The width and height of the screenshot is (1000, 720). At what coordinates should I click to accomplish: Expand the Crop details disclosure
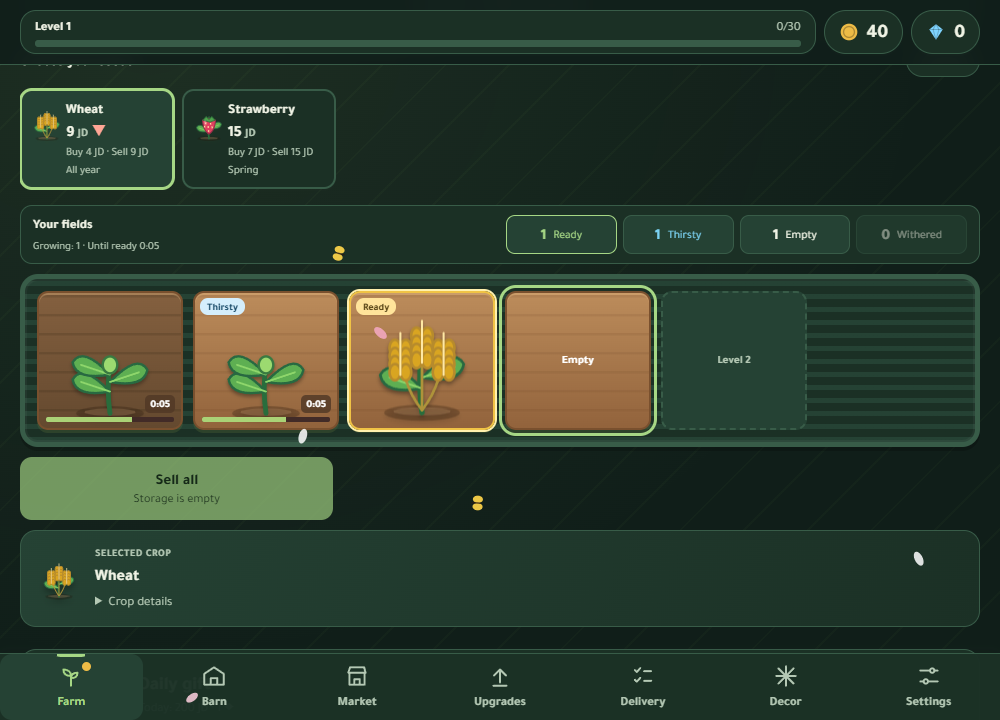tap(134, 601)
